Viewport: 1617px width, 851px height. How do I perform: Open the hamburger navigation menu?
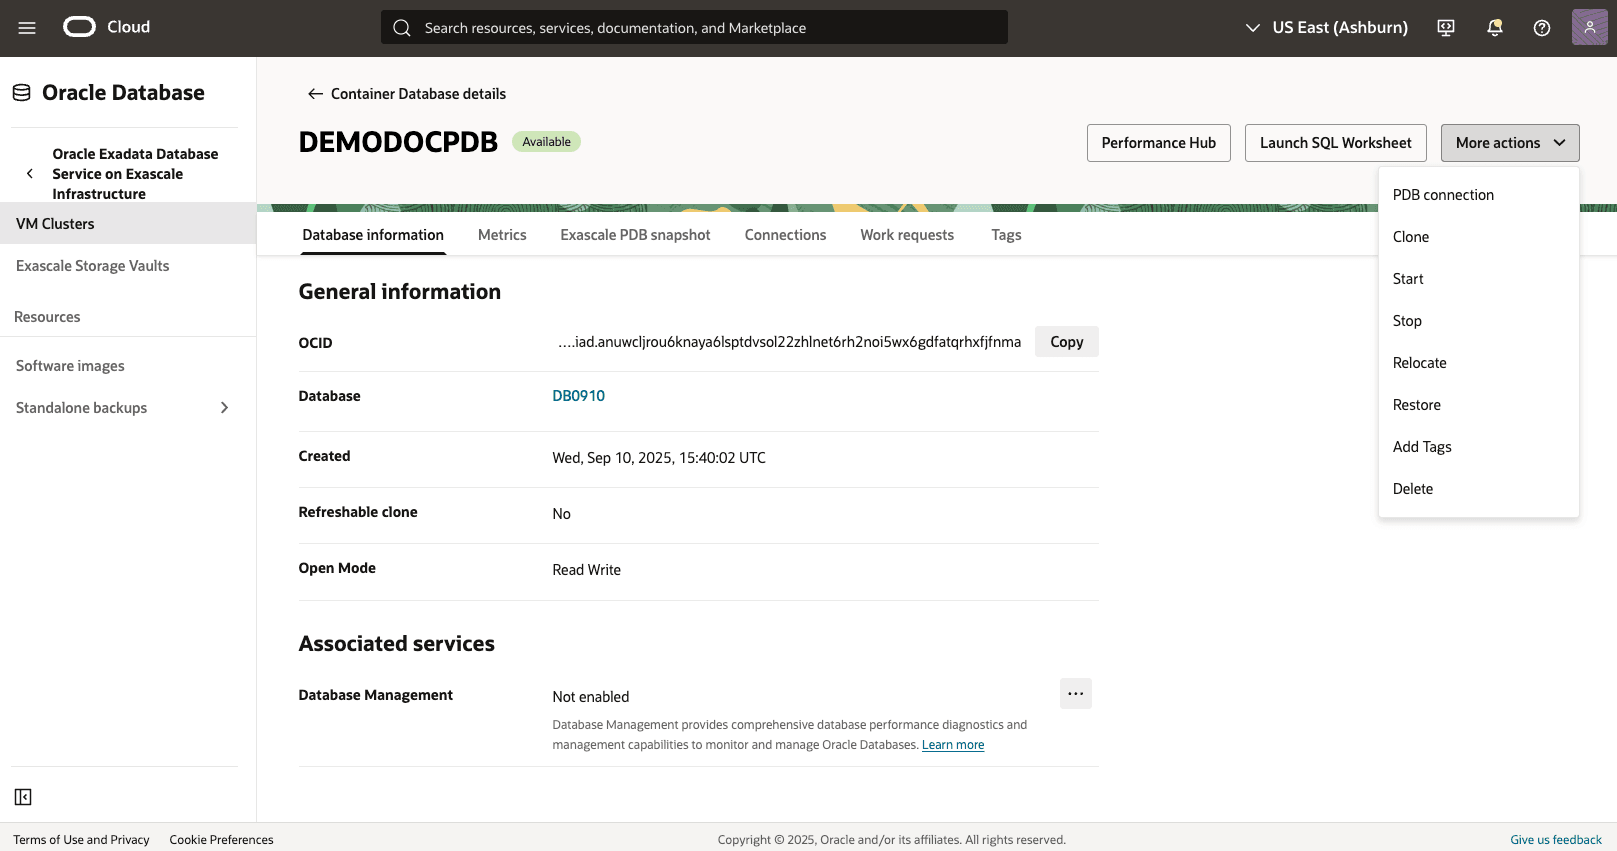27,28
